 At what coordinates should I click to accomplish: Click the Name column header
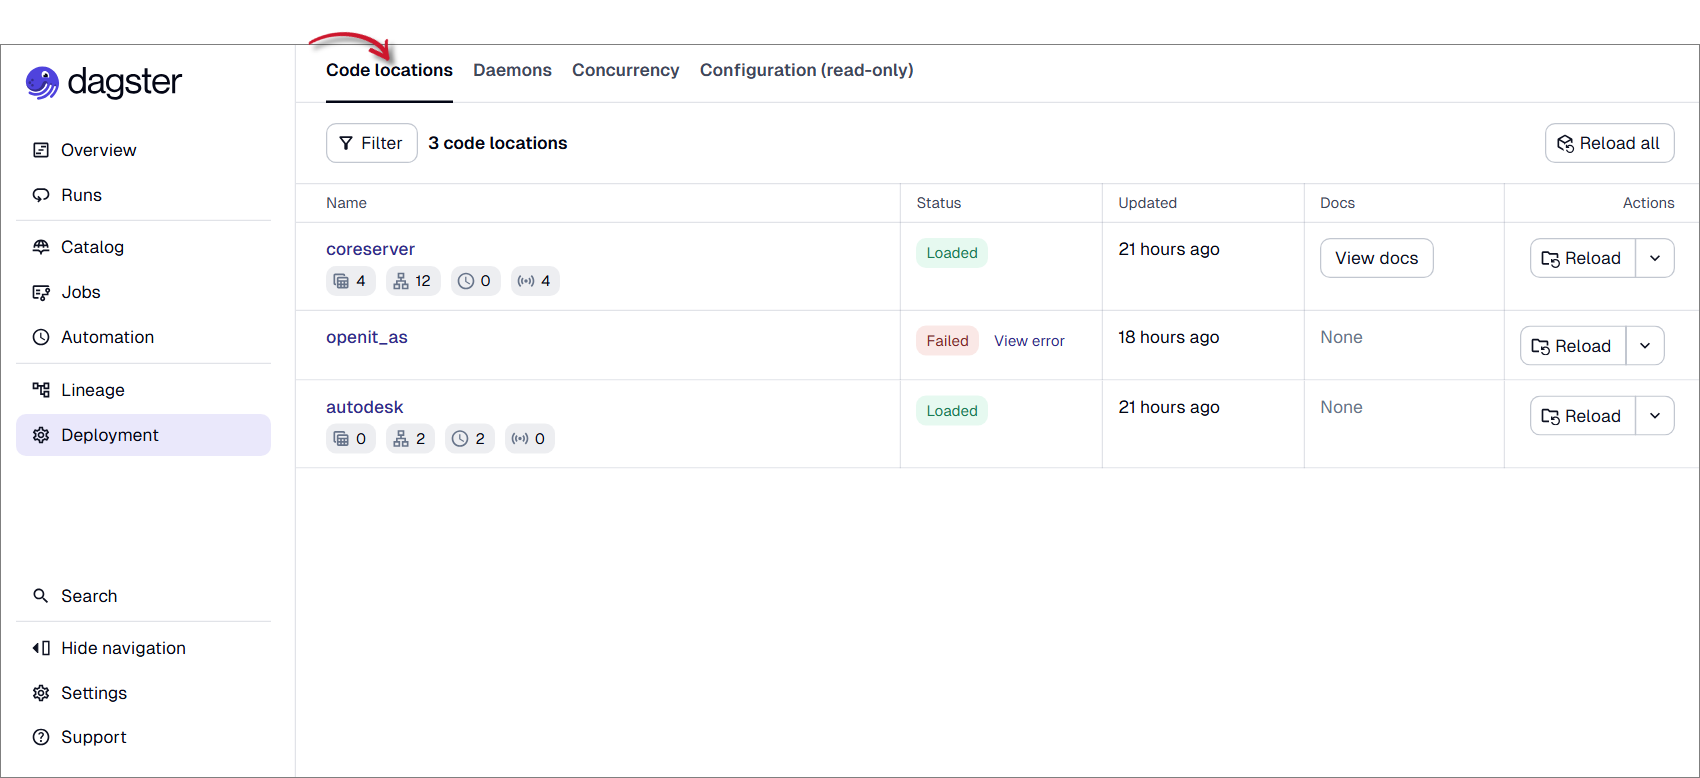(x=346, y=203)
